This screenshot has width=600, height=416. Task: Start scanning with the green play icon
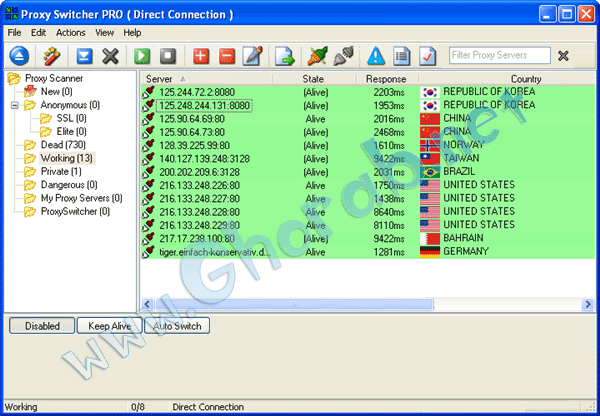[142, 56]
